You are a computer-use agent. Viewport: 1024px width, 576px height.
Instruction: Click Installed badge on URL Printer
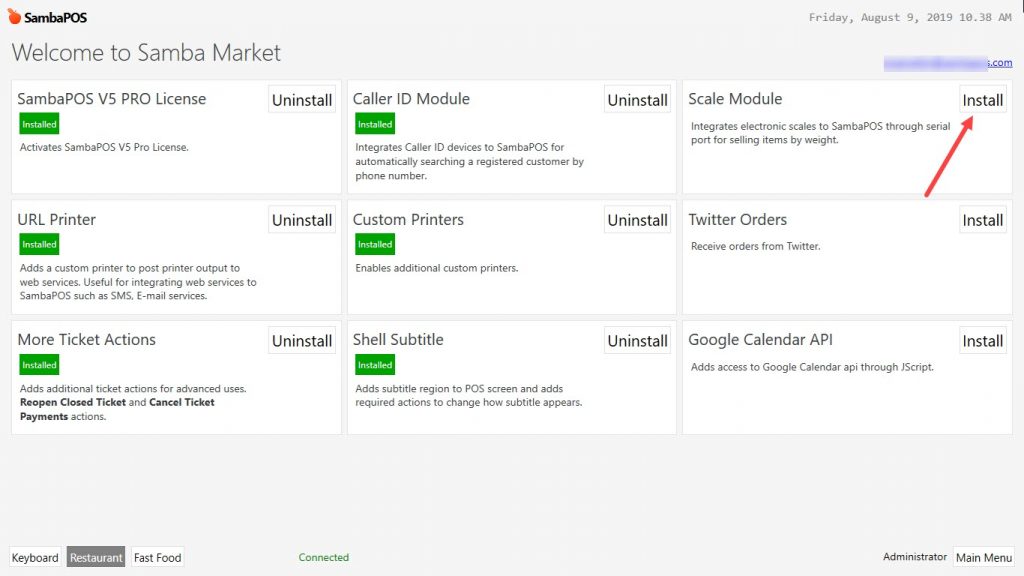coord(39,244)
